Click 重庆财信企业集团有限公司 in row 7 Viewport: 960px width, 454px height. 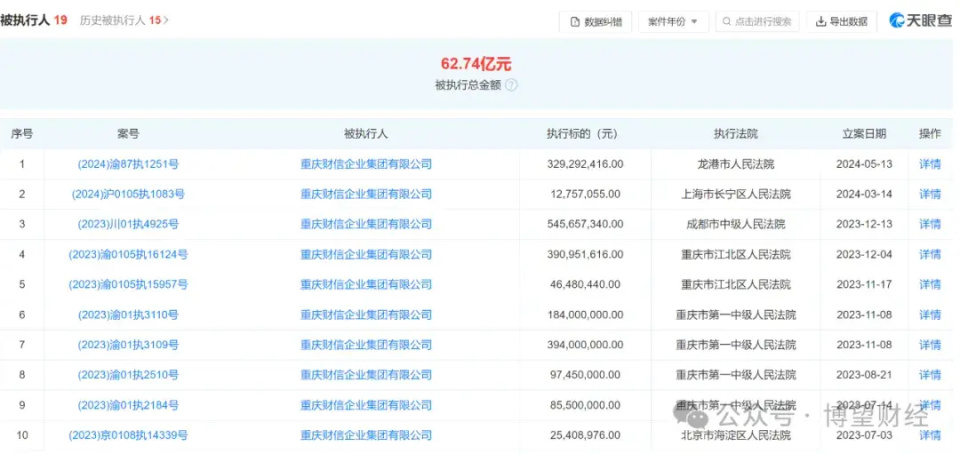[366, 345]
